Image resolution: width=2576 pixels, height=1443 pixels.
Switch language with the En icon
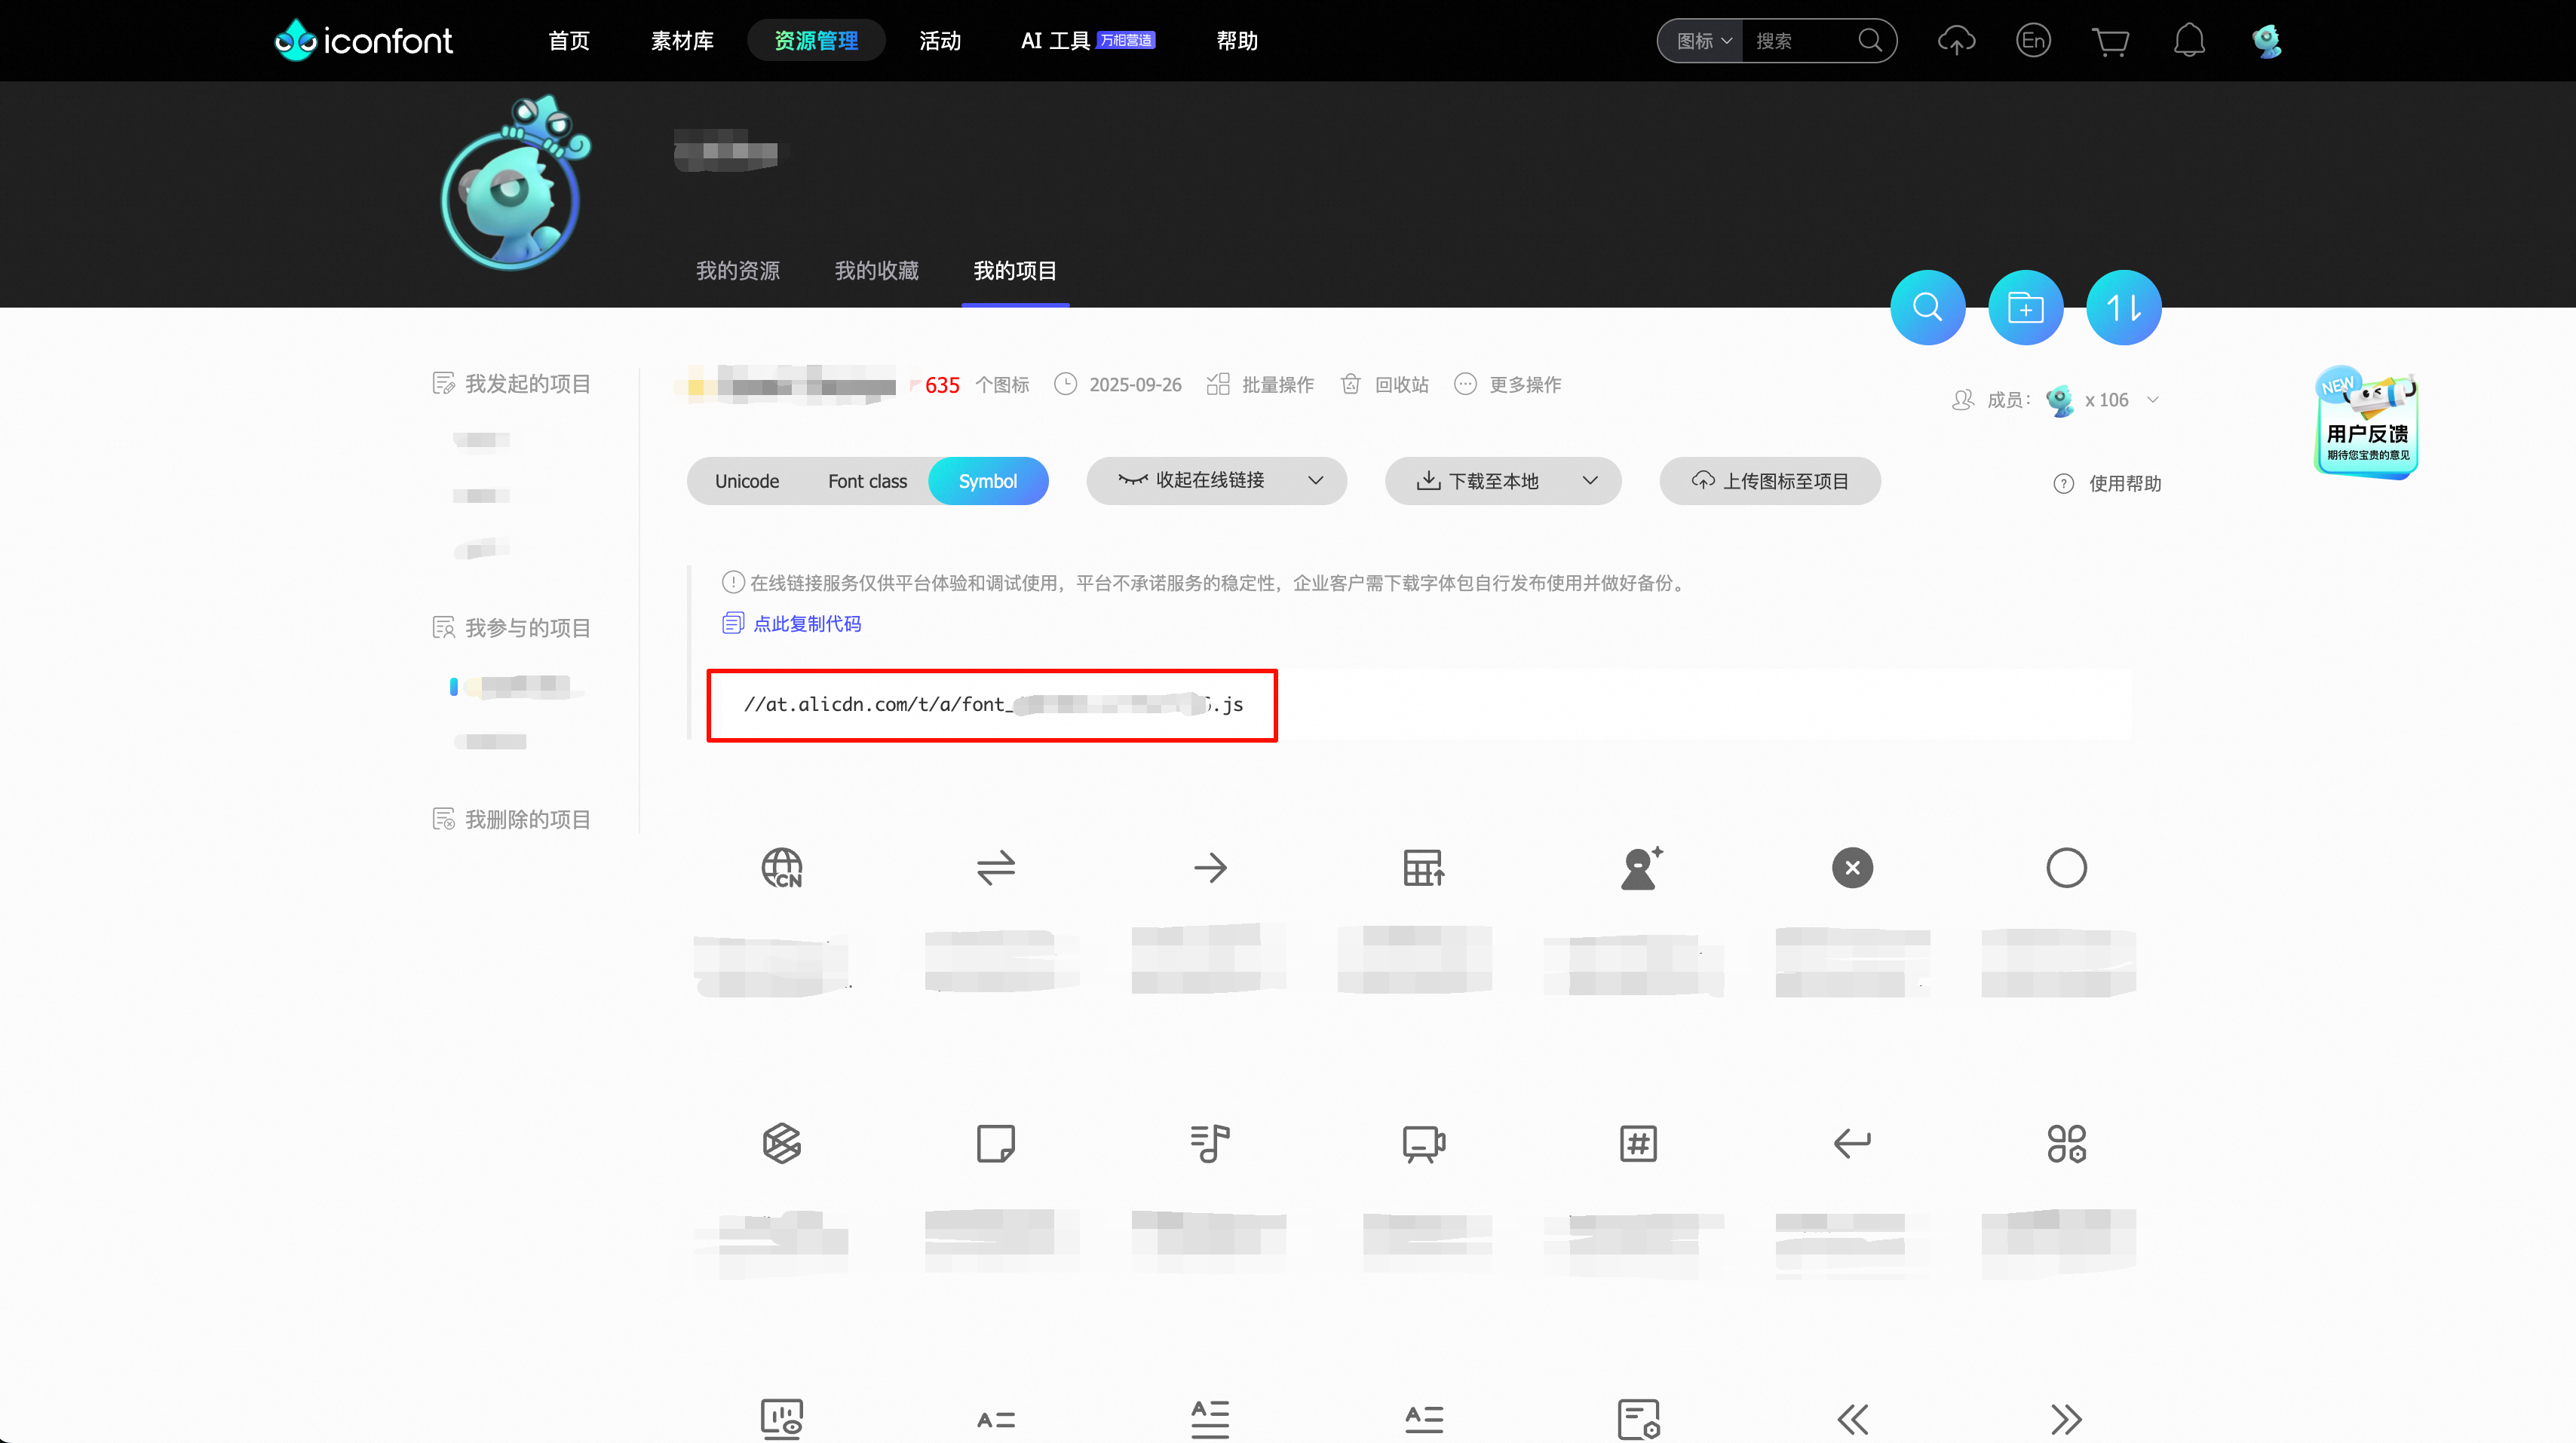point(2033,41)
